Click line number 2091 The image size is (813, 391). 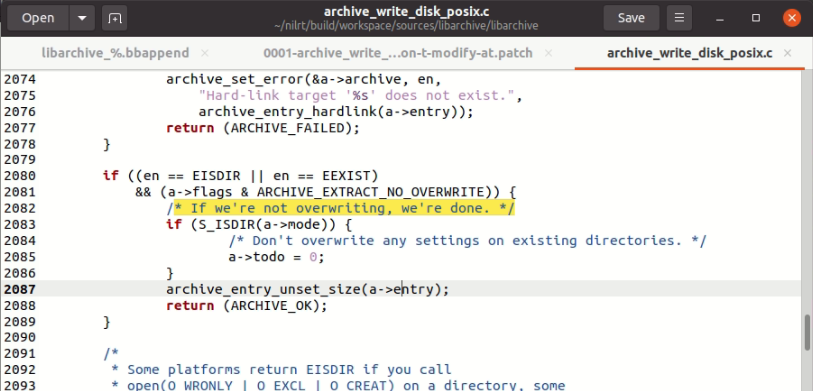tap(20, 354)
